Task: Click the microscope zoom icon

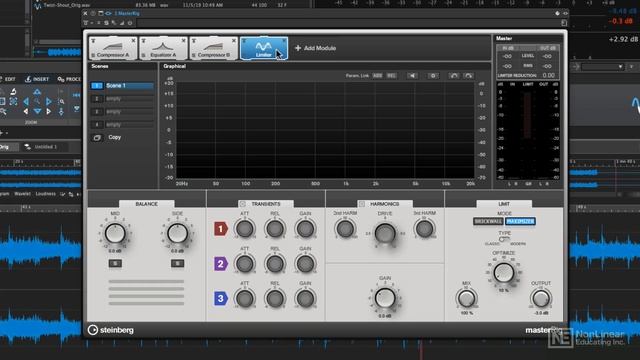Action: coord(13,91)
